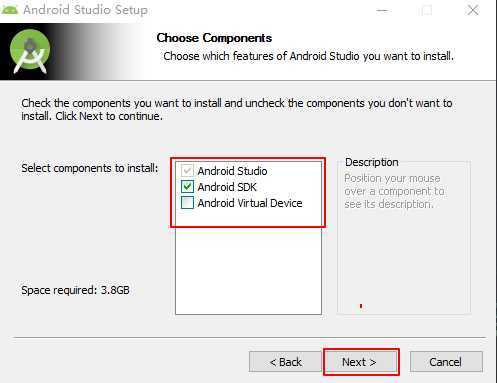Click the small Android title bar icon

pos(9,10)
